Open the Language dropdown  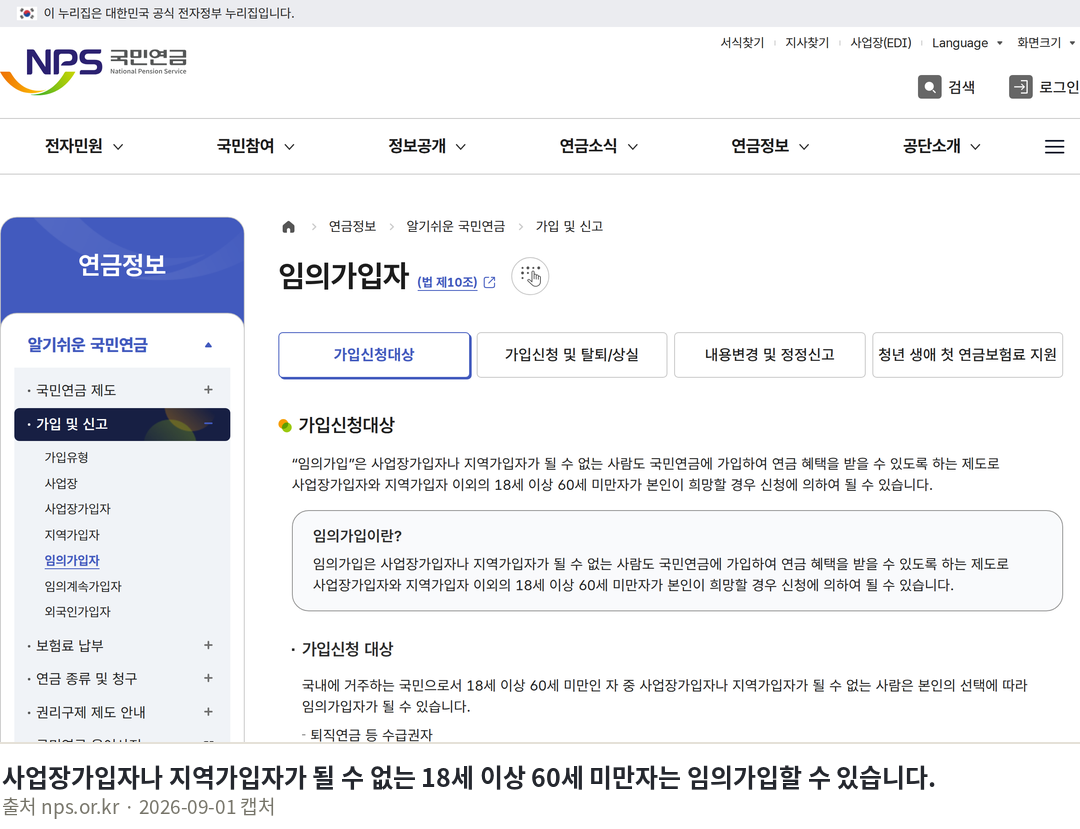click(x=966, y=43)
